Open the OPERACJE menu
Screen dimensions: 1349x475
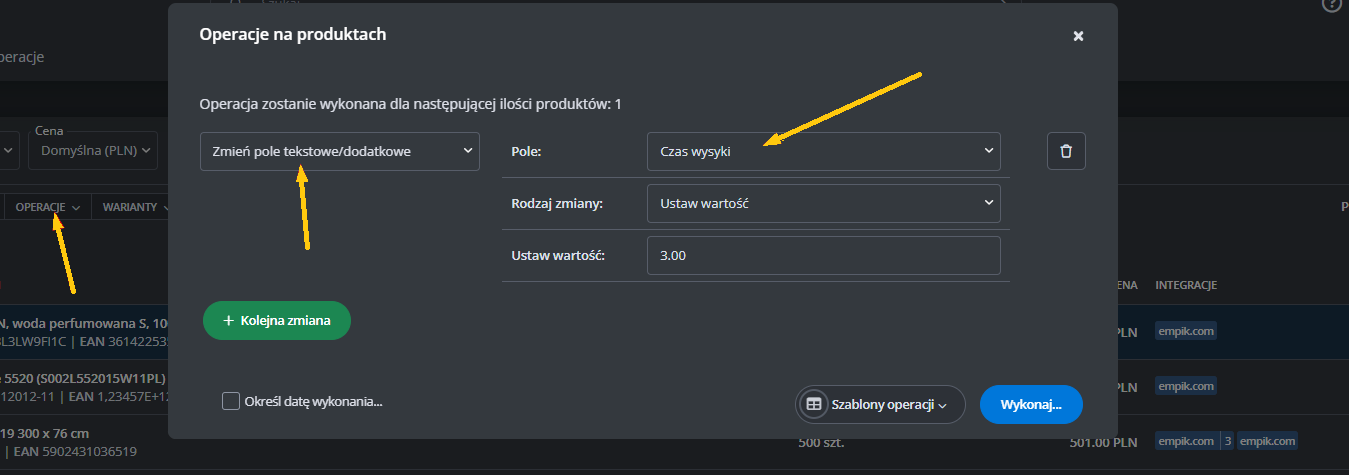[47, 207]
